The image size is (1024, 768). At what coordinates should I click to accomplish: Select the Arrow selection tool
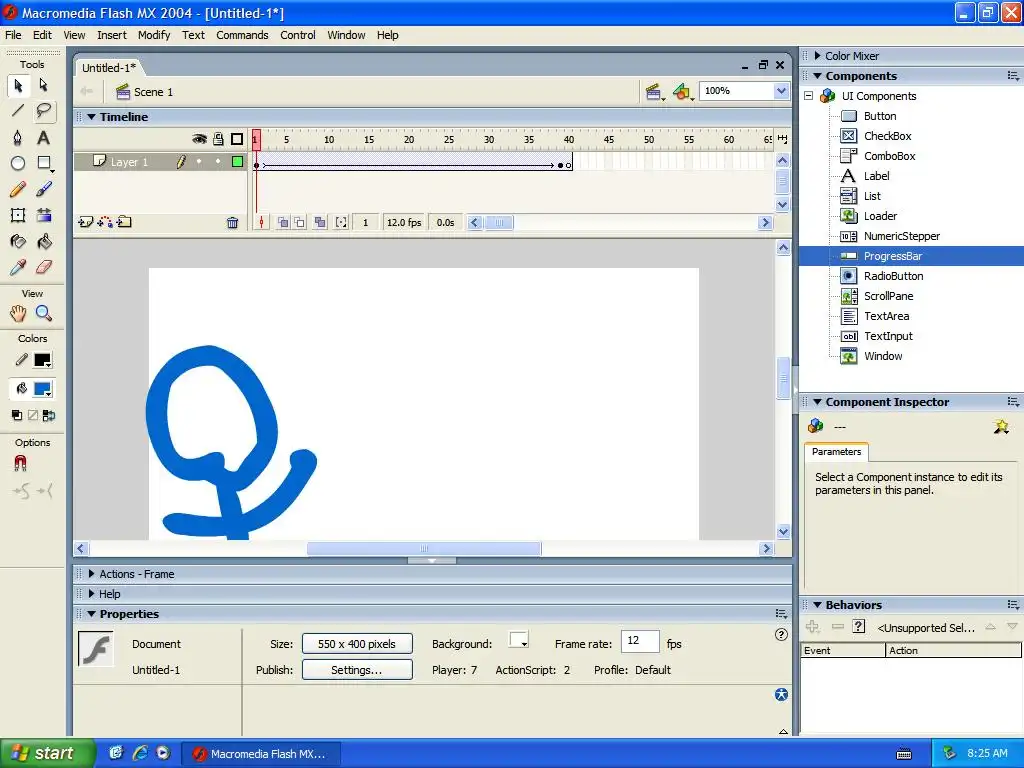tap(18, 86)
